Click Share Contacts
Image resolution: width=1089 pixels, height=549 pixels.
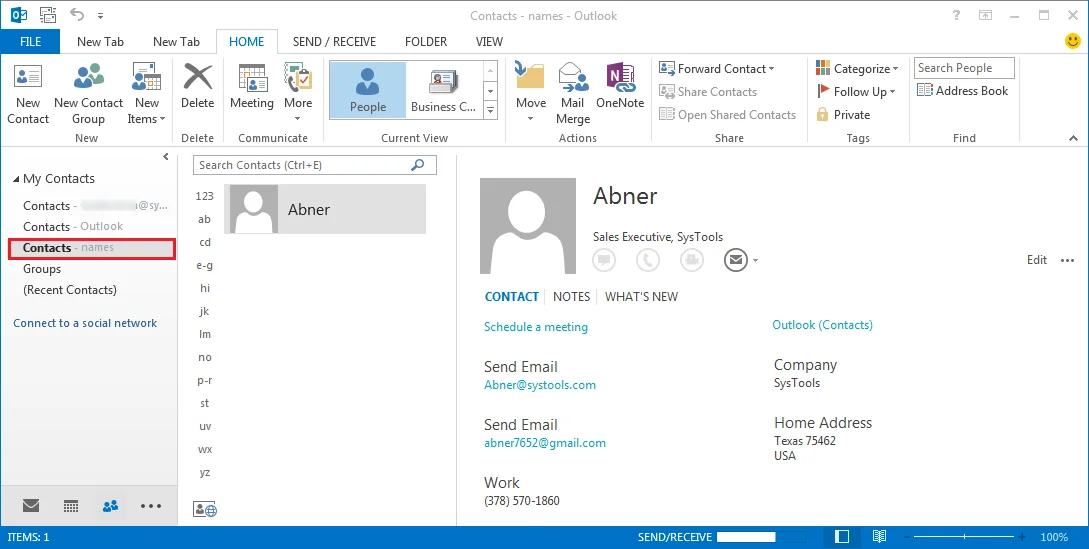[x=708, y=91]
